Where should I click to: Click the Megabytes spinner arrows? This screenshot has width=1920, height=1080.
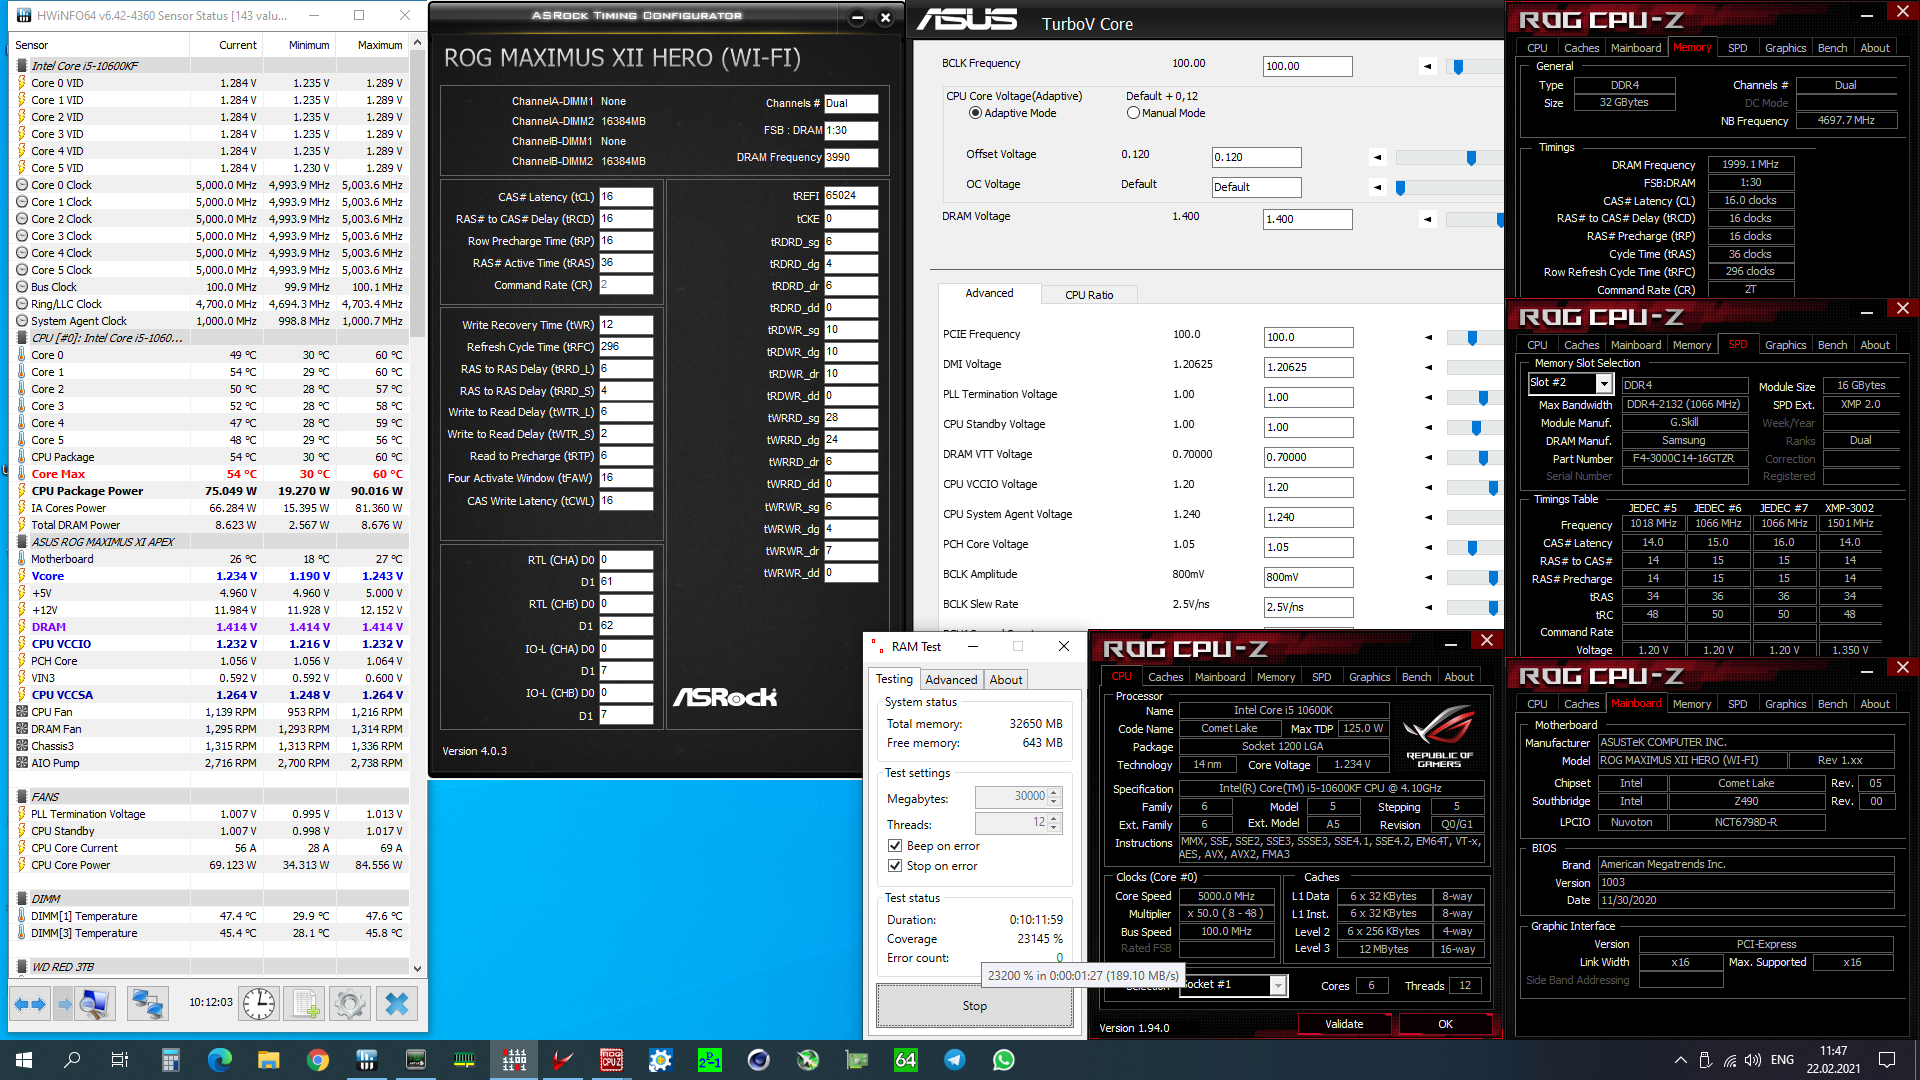pos(1054,797)
